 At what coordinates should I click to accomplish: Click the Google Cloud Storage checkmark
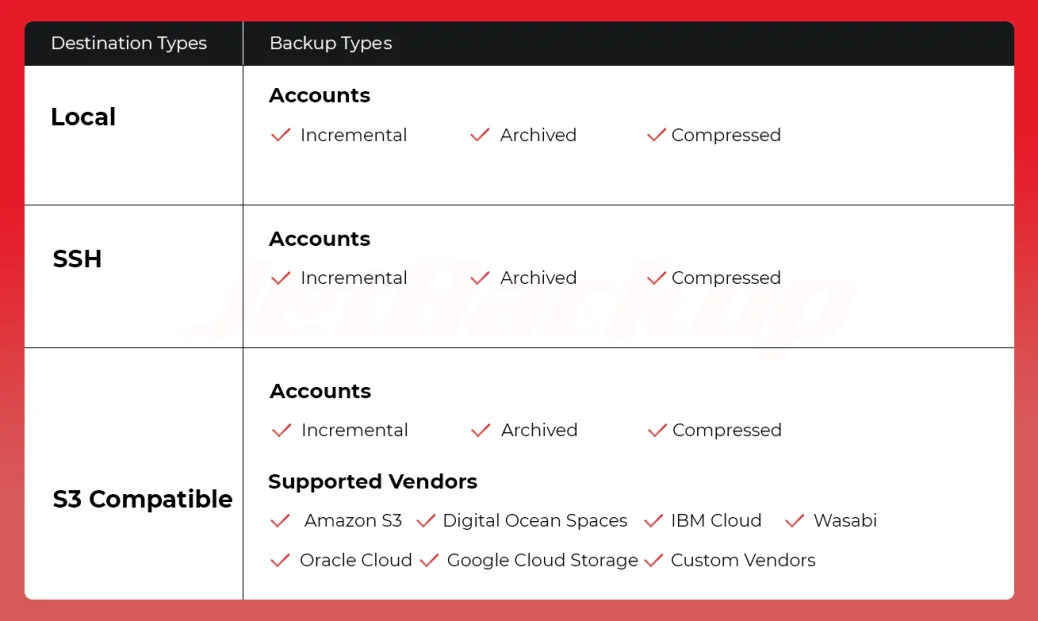(x=429, y=561)
